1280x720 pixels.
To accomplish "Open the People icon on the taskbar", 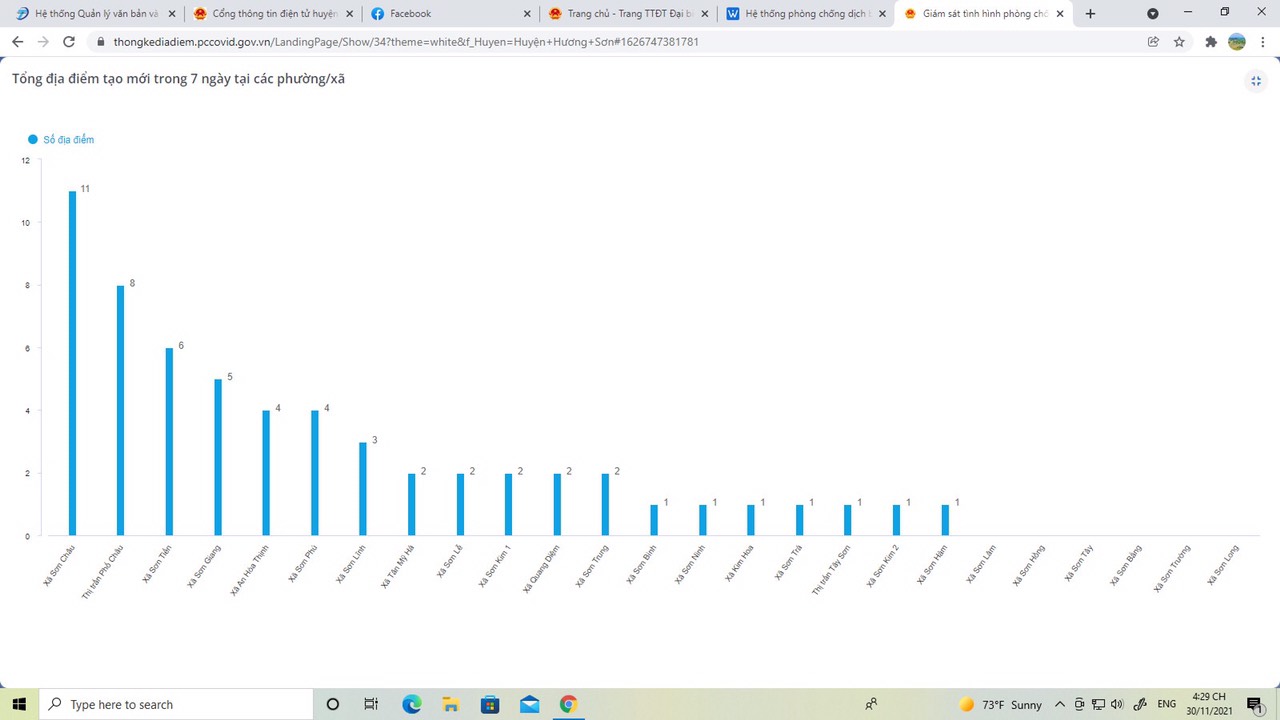I will (871, 704).
